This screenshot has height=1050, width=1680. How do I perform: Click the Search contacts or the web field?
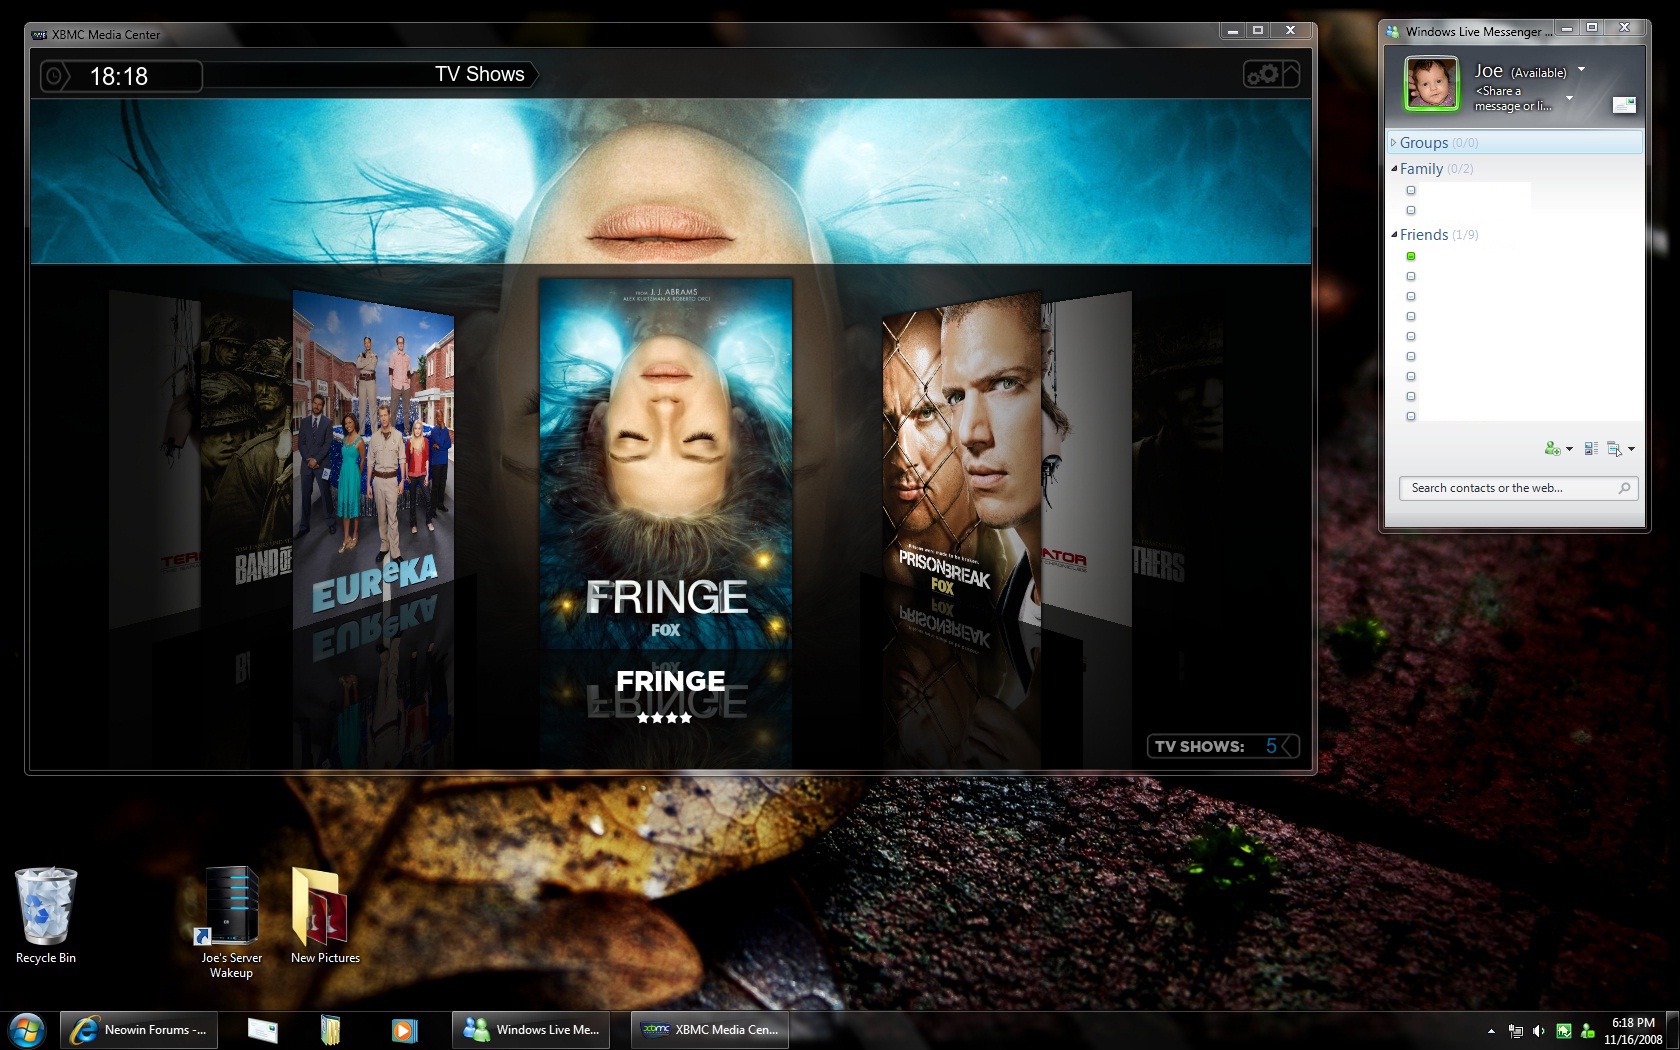1518,488
